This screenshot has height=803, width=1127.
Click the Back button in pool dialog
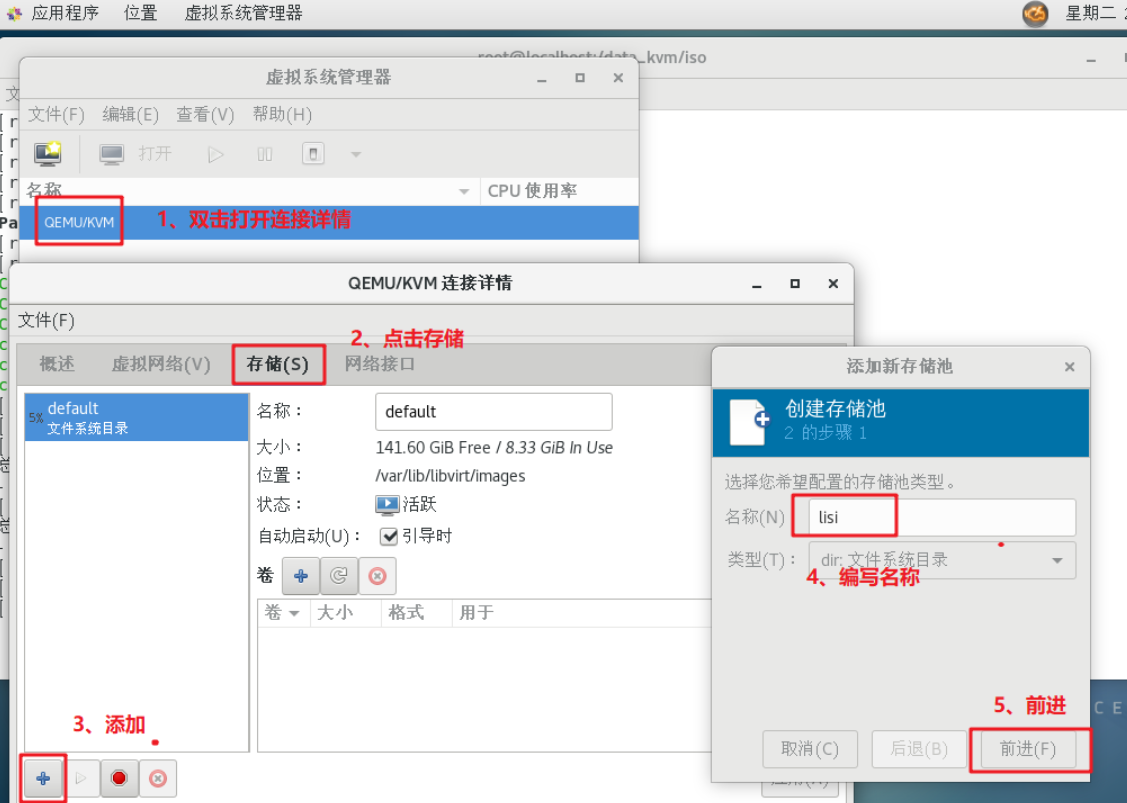919,749
